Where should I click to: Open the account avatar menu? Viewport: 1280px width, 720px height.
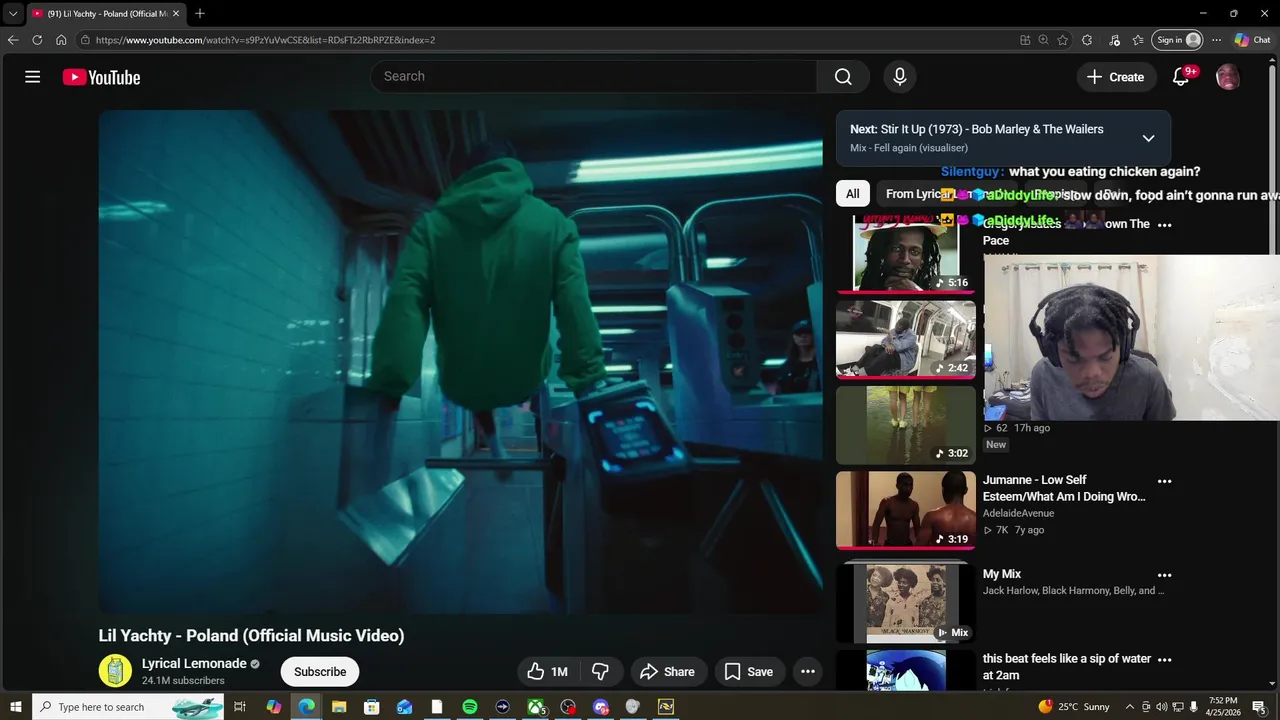(x=1228, y=77)
